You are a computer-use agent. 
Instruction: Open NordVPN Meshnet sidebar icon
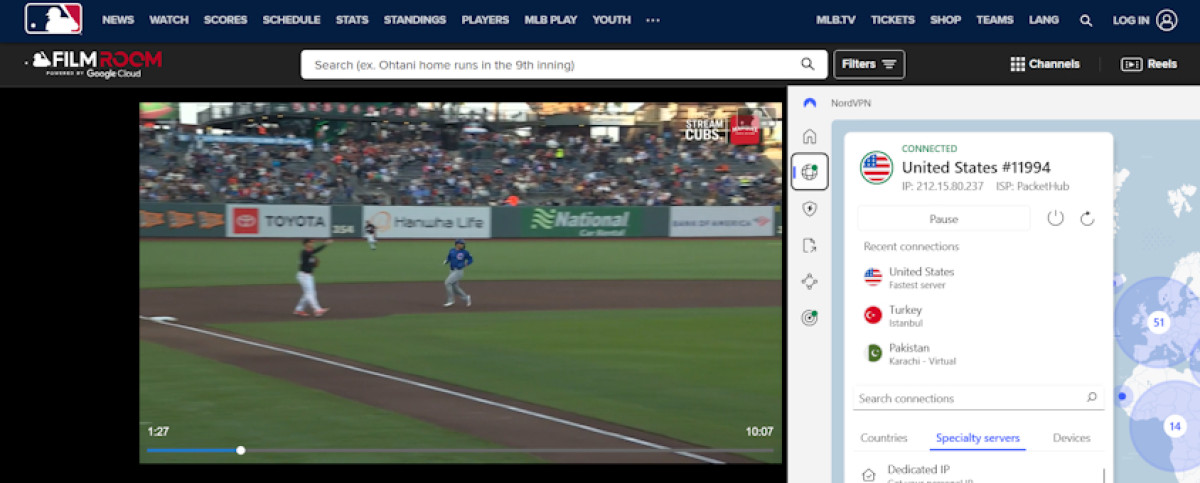[x=810, y=282]
